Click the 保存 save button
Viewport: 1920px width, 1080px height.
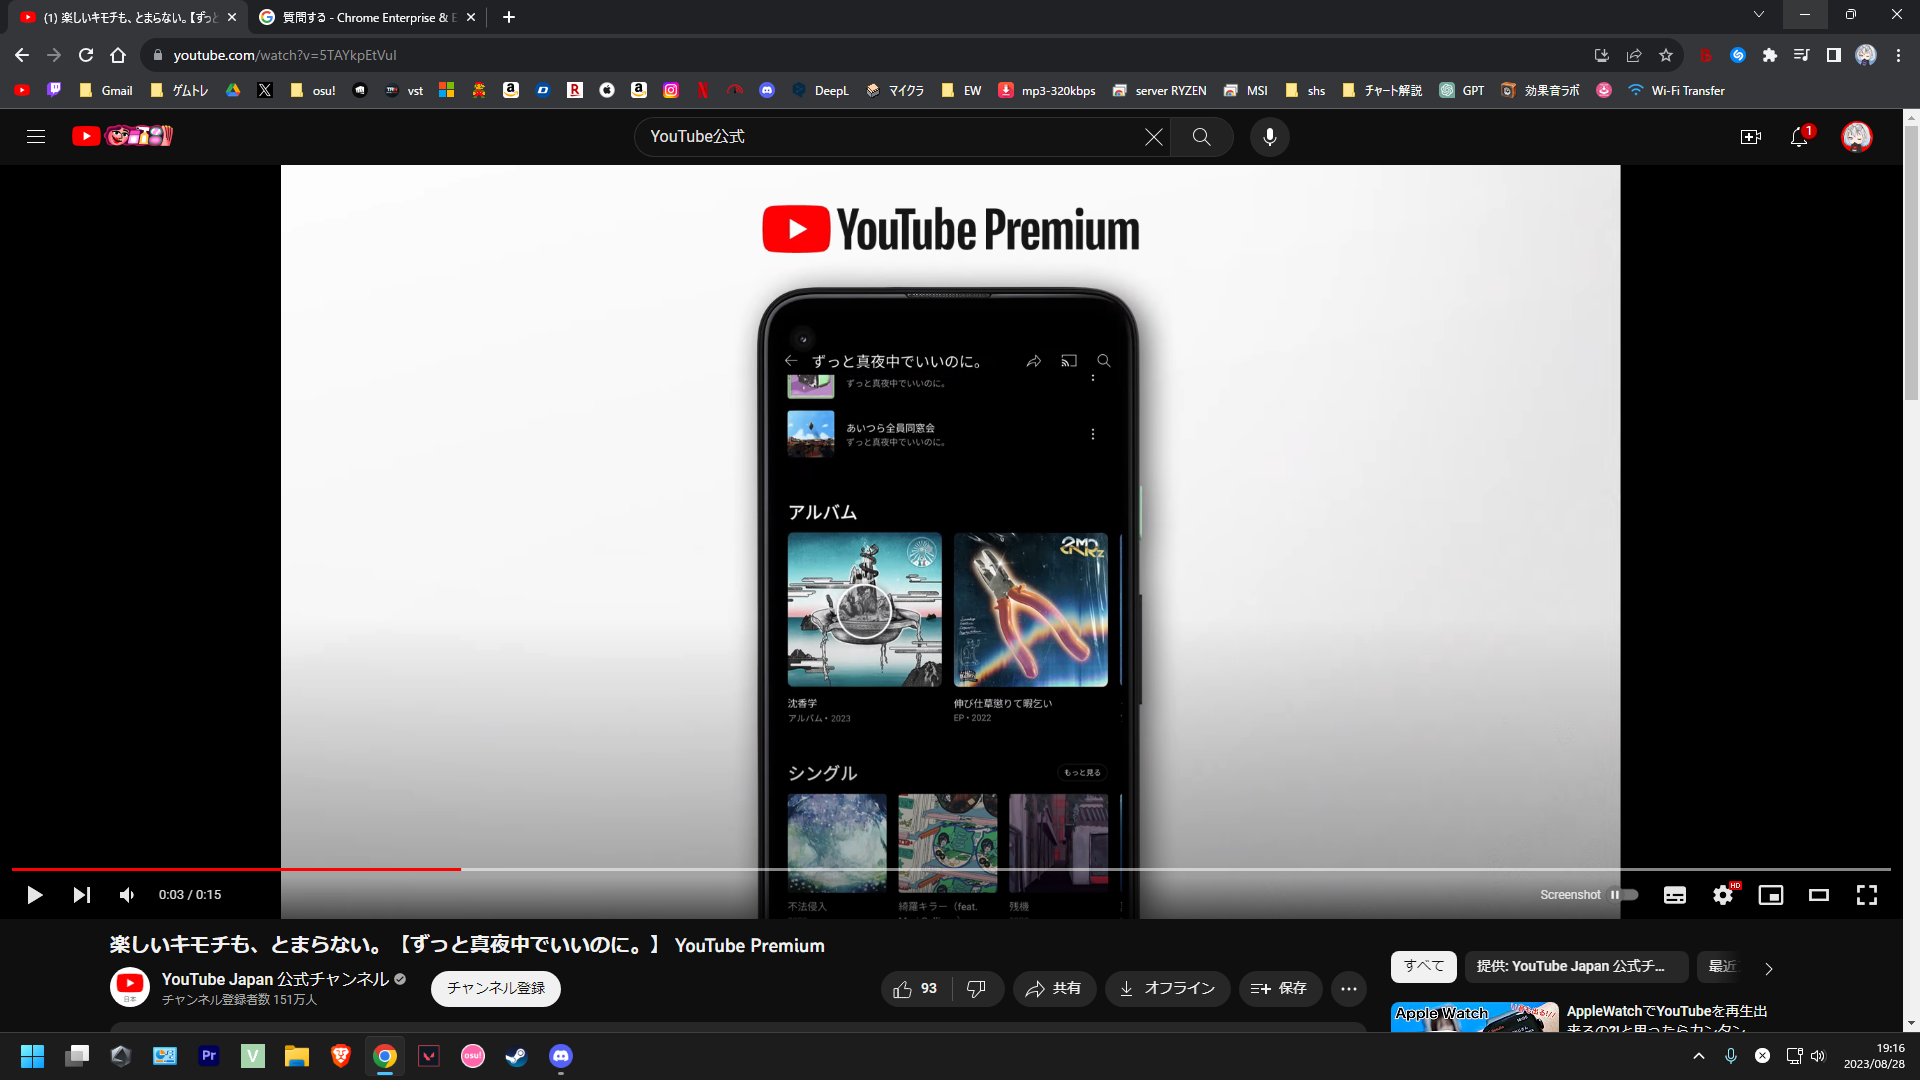[1280, 989]
